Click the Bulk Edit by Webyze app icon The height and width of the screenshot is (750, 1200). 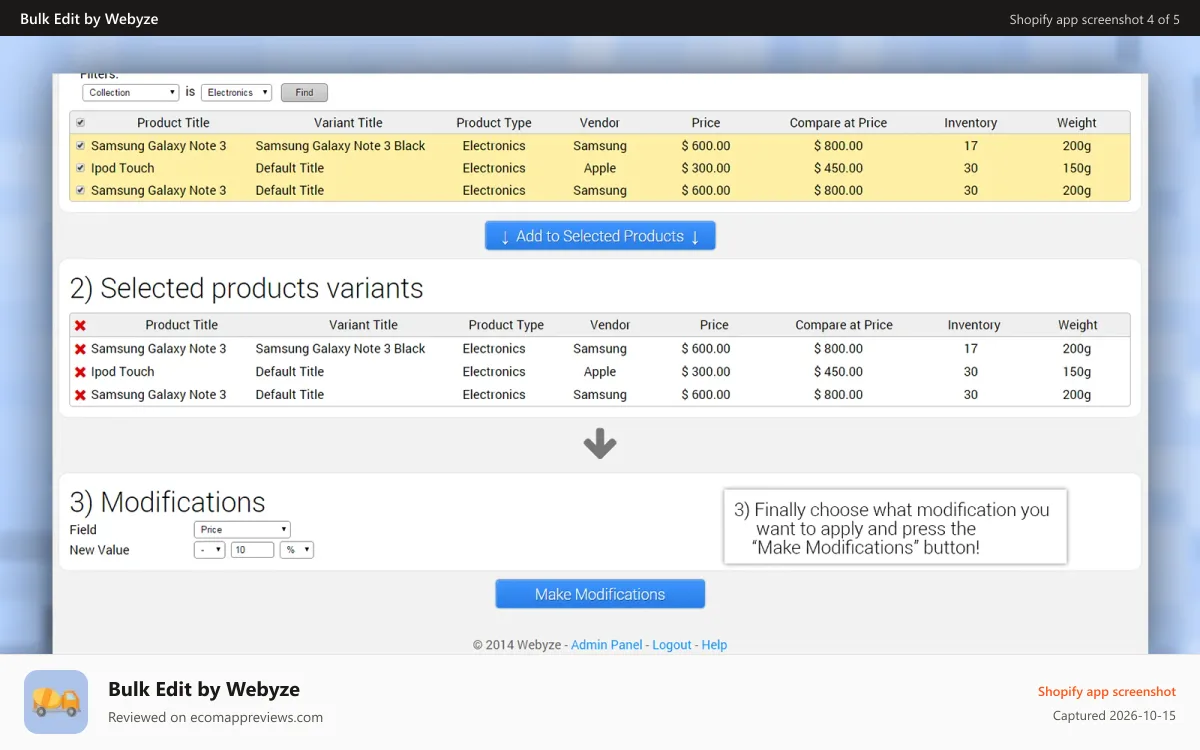point(56,702)
